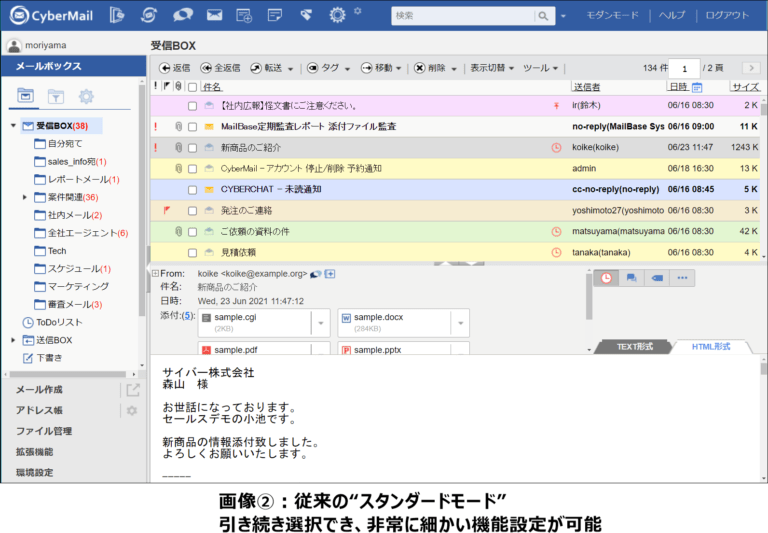Tick the checkbox for 見積依頼 email
768x533 pixels.
(192, 253)
